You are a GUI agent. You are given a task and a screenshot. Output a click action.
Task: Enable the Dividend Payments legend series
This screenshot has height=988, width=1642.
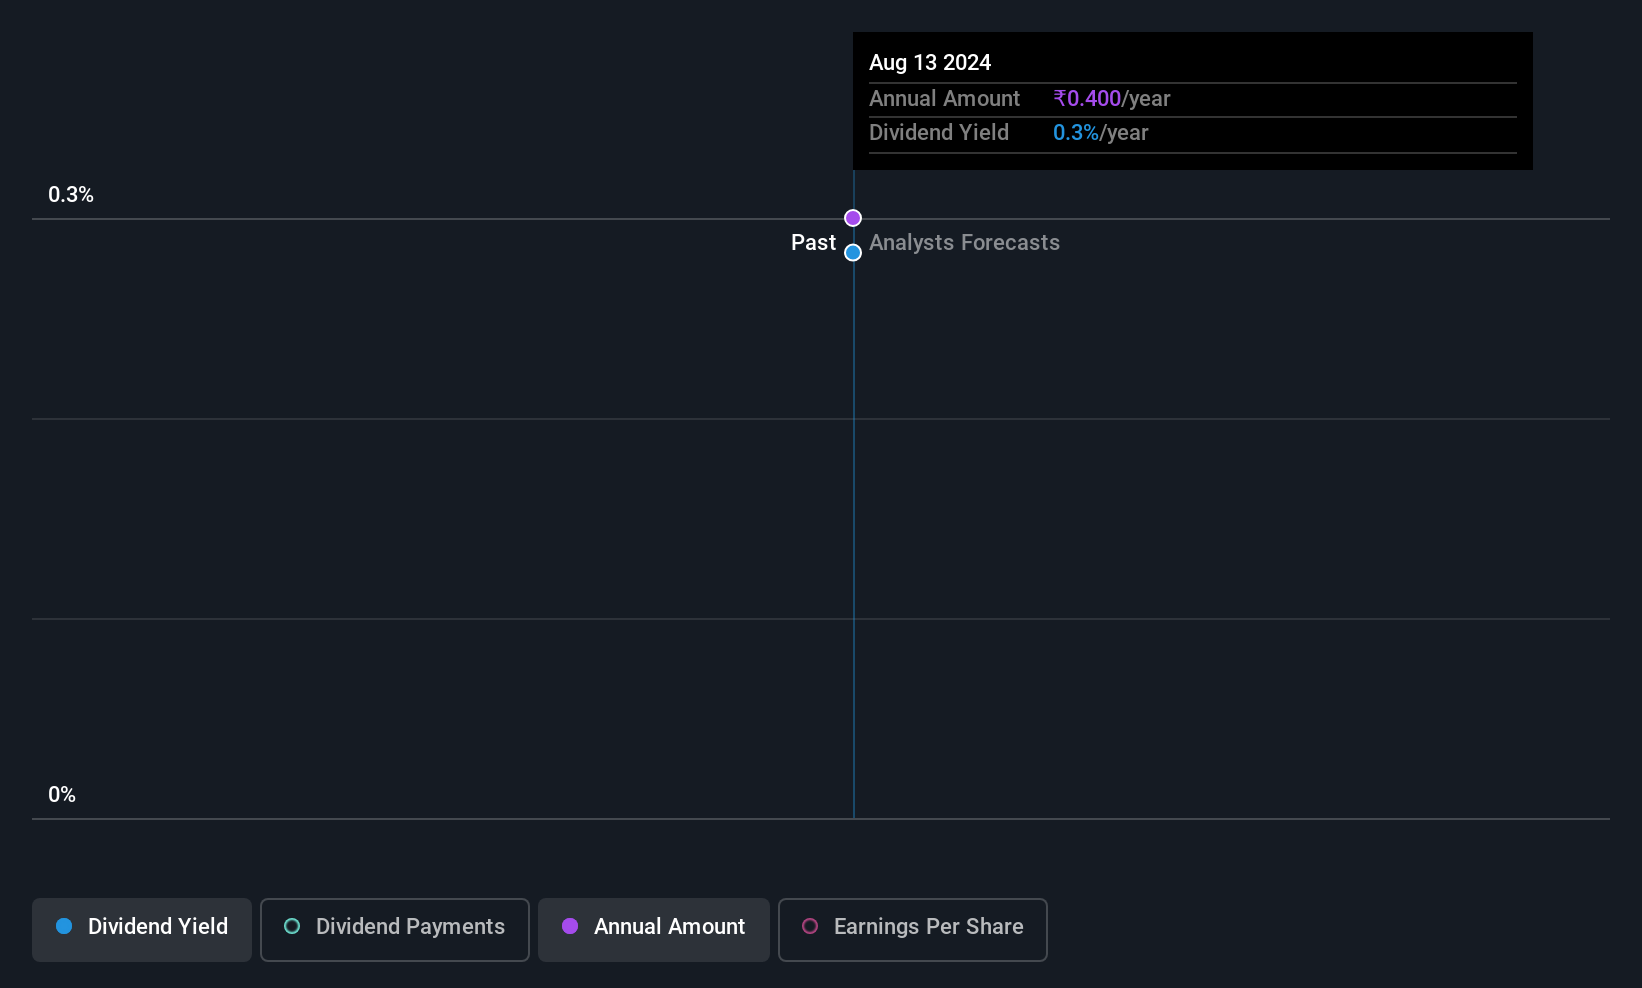pyautogui.click(x=395, y=929)
